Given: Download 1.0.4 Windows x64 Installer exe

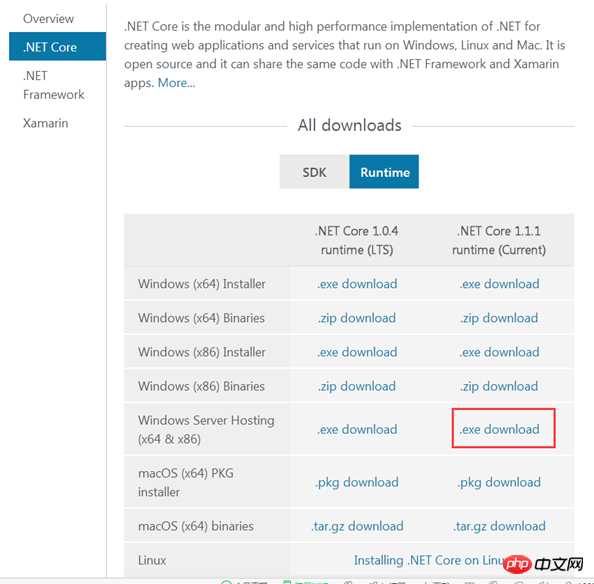Looking at the screenshot, I should (x=357, y=284).
